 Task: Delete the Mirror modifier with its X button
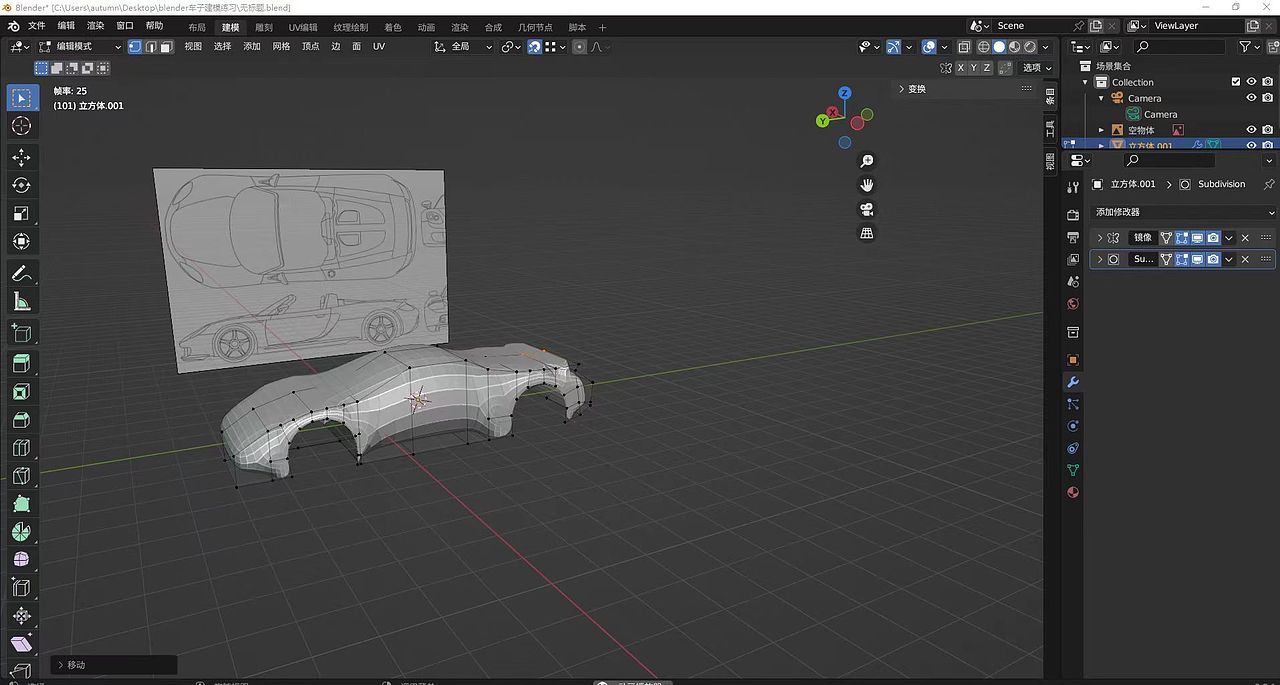[1244, 237]
